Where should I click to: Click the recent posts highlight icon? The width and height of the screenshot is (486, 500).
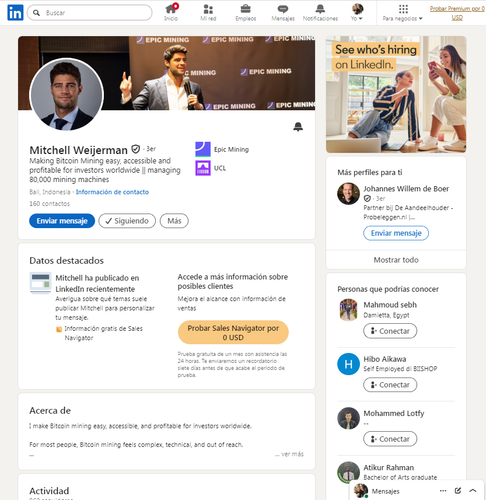pos(40,283)
